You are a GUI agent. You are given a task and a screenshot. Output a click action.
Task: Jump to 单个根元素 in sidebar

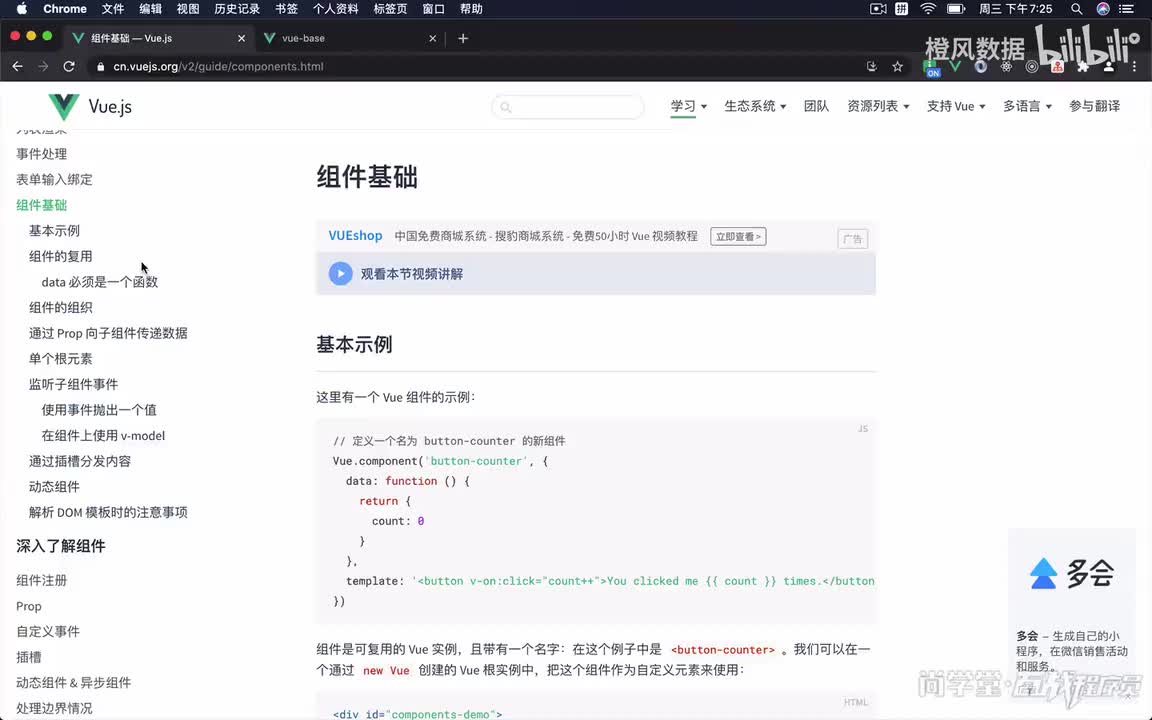coord(60,359)
